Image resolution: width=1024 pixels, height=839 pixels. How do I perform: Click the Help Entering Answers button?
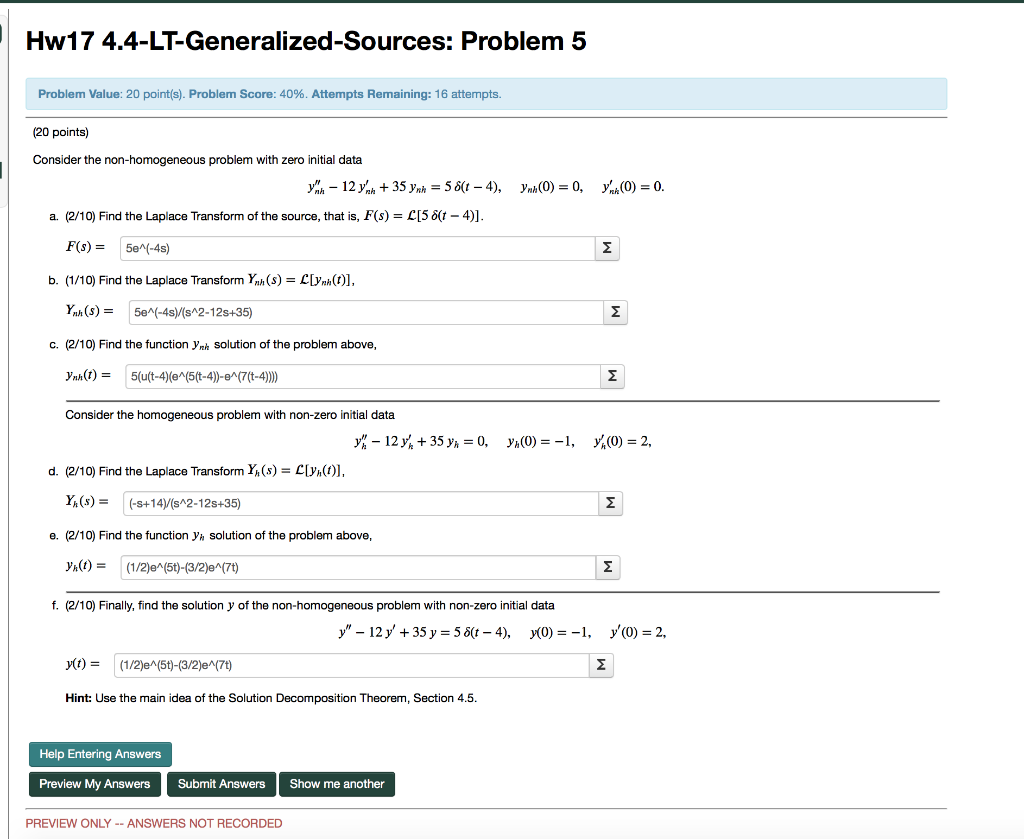point(100,754)
